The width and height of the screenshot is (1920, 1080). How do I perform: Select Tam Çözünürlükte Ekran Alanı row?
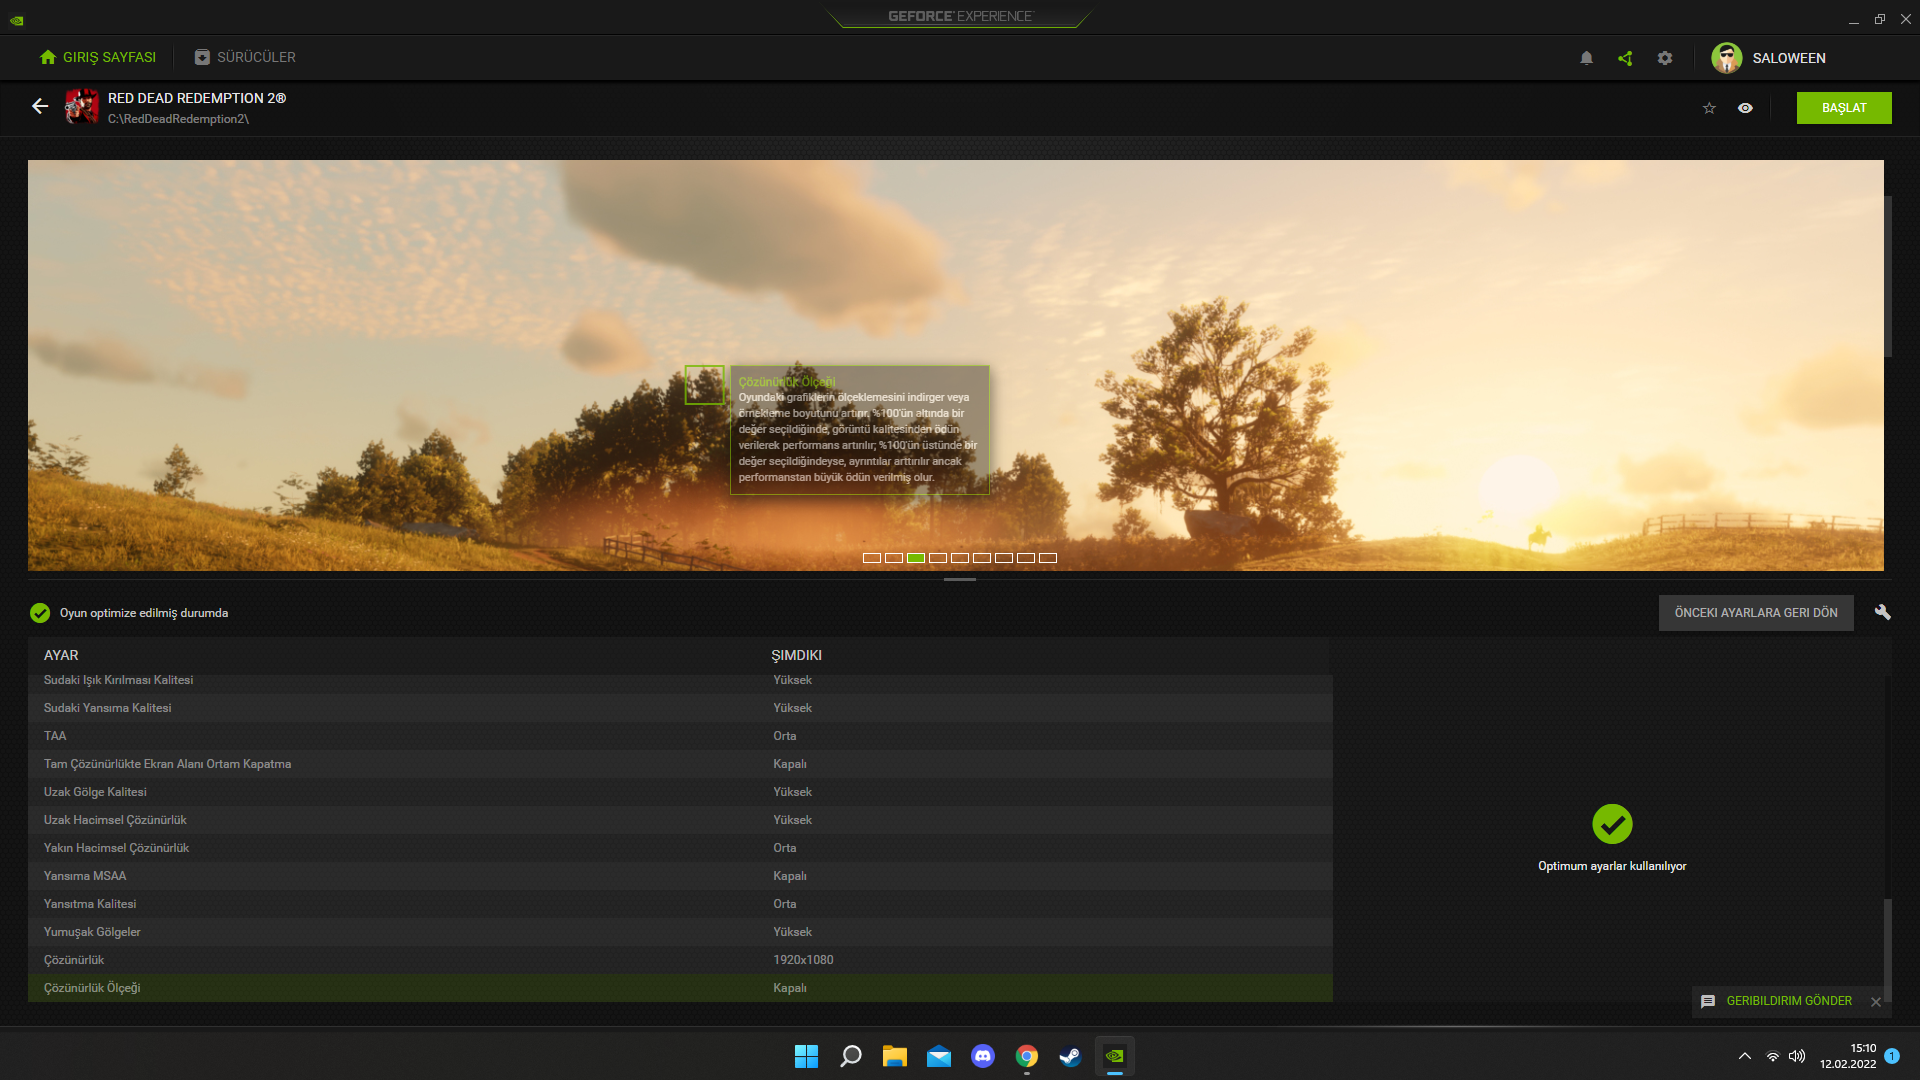tap(680, 764)
